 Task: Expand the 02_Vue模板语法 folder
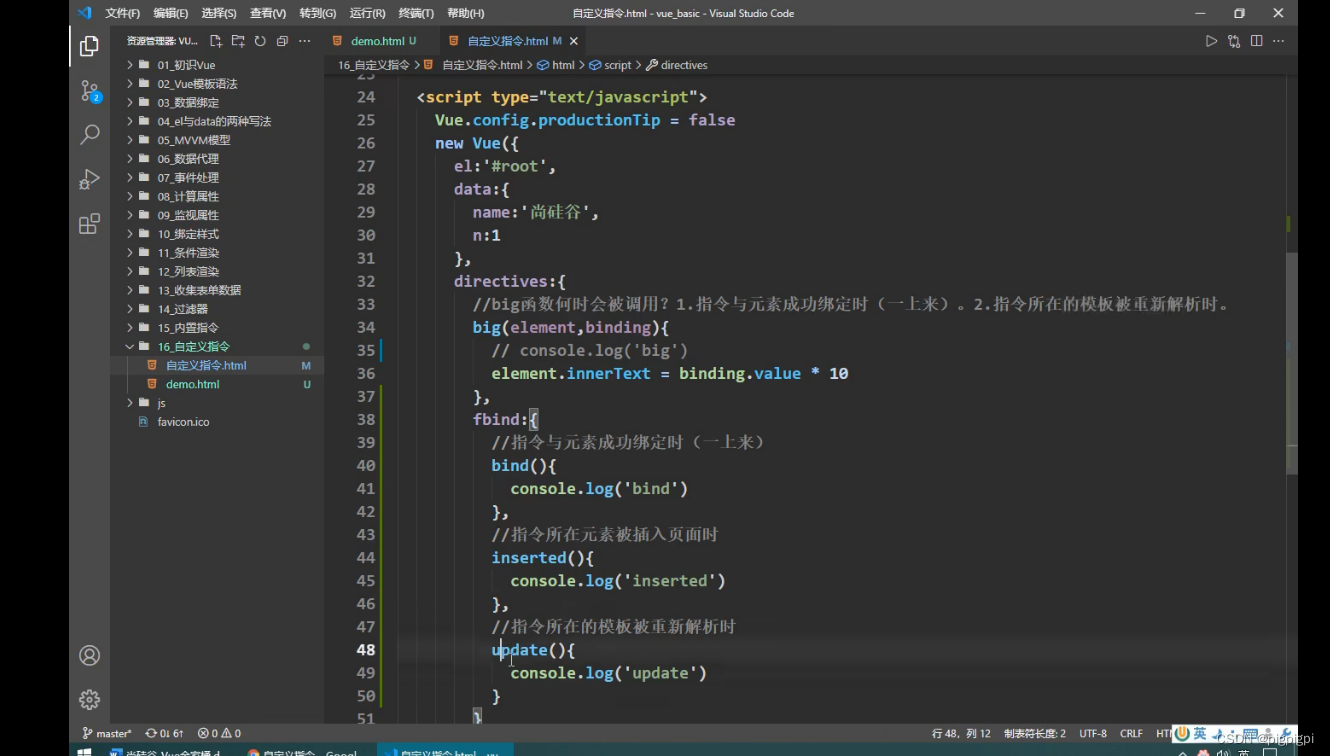click(x=217, y=84)
